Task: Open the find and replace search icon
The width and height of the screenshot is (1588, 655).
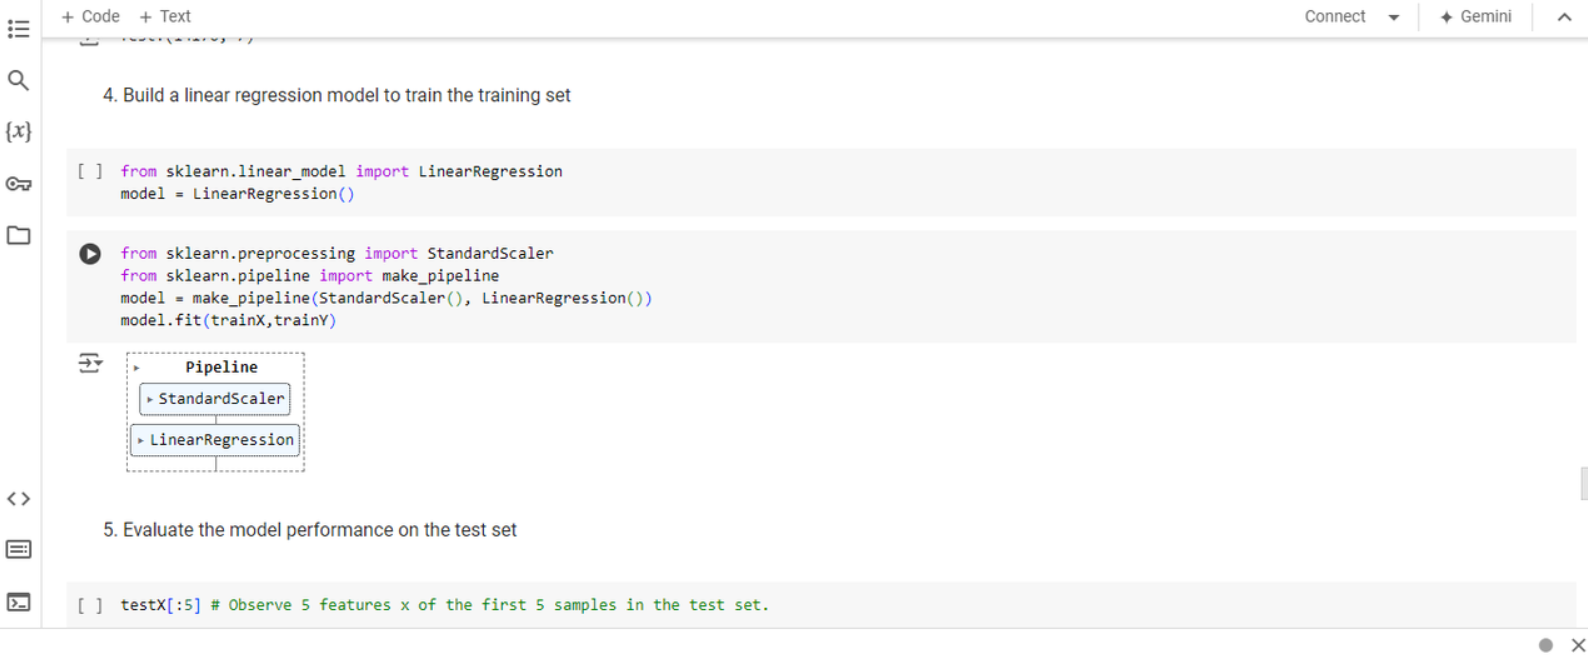Action: tap(18, 80)
